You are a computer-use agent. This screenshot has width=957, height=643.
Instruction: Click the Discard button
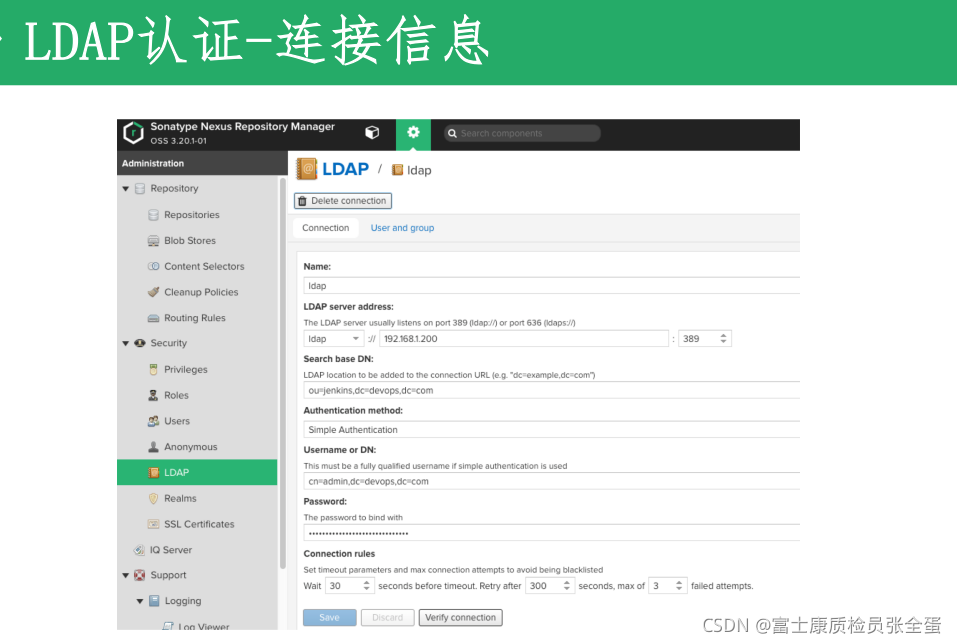tap(388, 617)
